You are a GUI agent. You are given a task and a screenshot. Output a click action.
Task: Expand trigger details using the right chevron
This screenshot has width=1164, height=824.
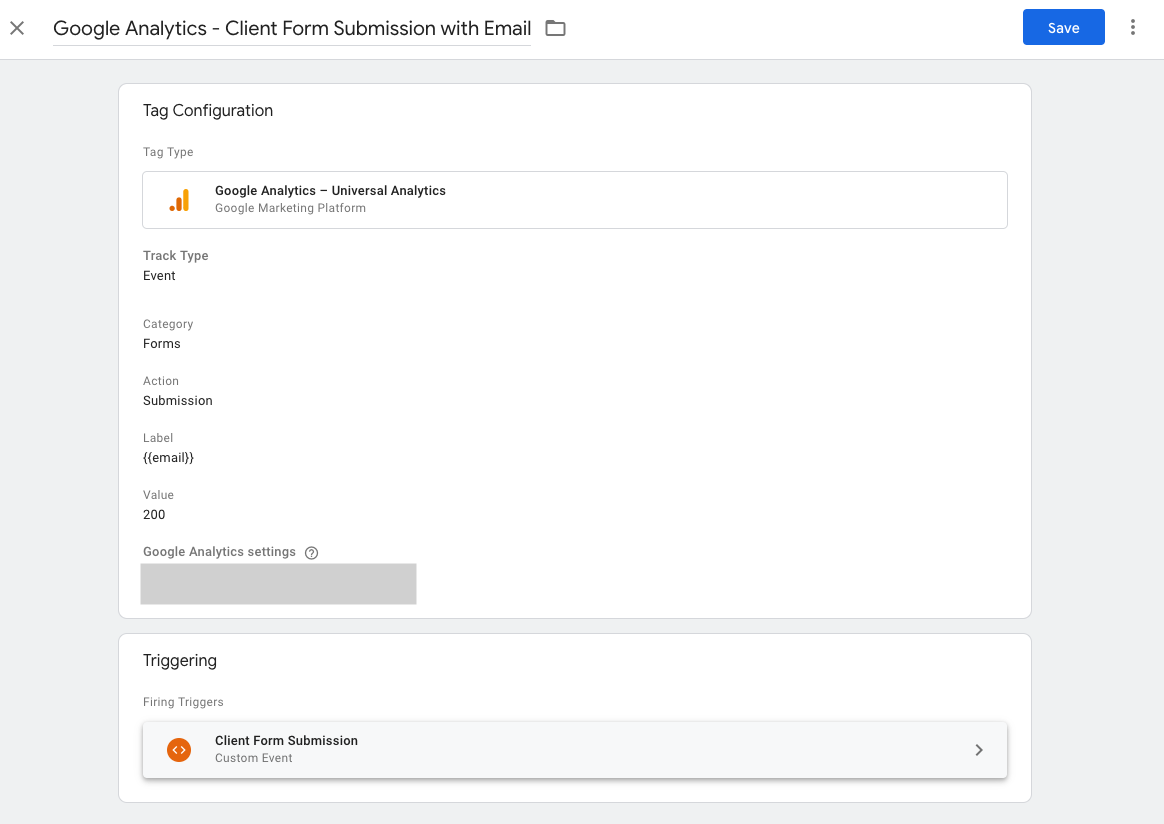tap(978, 750)
